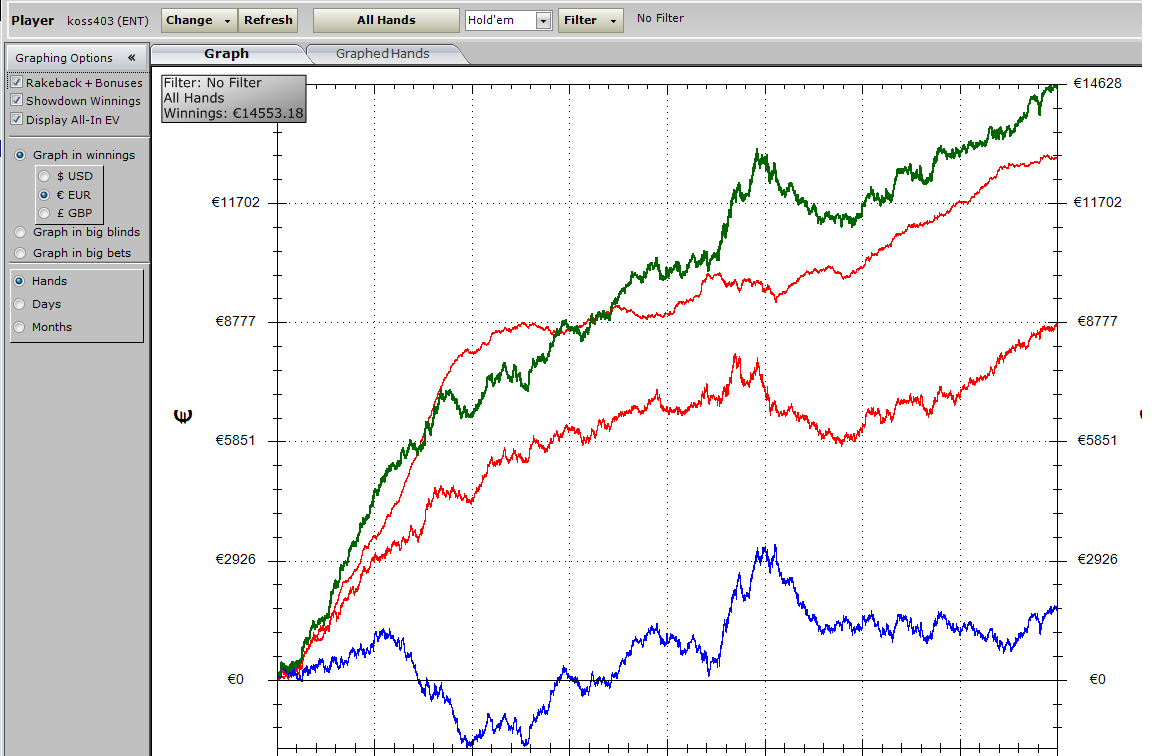
Task: Disable Display All-In EV checkbox
Action: coord(16,120)
